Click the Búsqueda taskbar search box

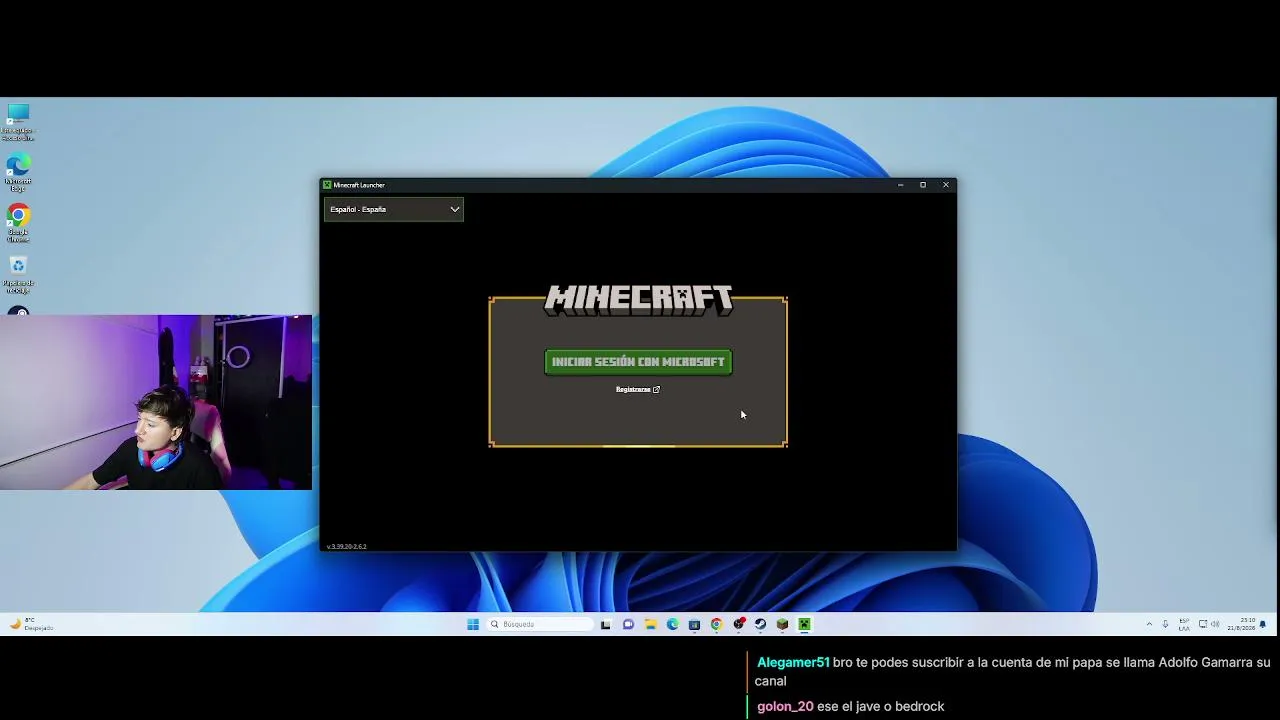click(x=540, y=624)
